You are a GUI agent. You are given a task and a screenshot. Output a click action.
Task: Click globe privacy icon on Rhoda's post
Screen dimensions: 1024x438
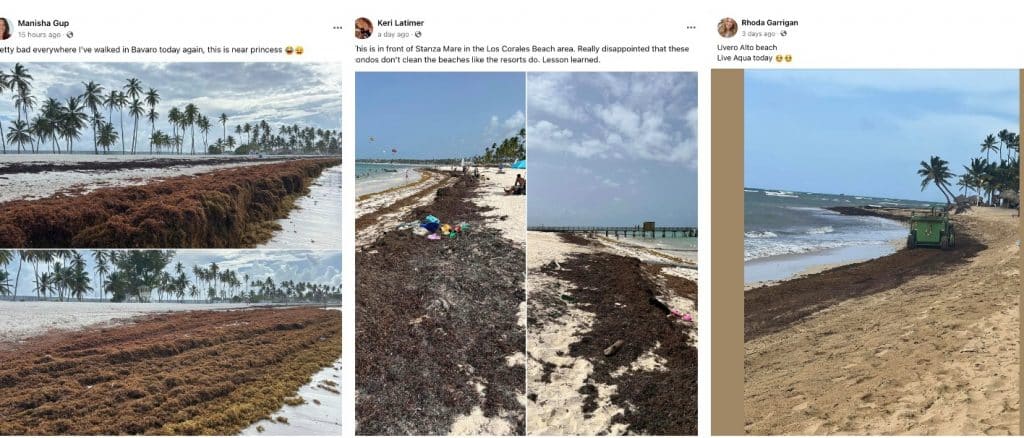click(x=783, y=34)
